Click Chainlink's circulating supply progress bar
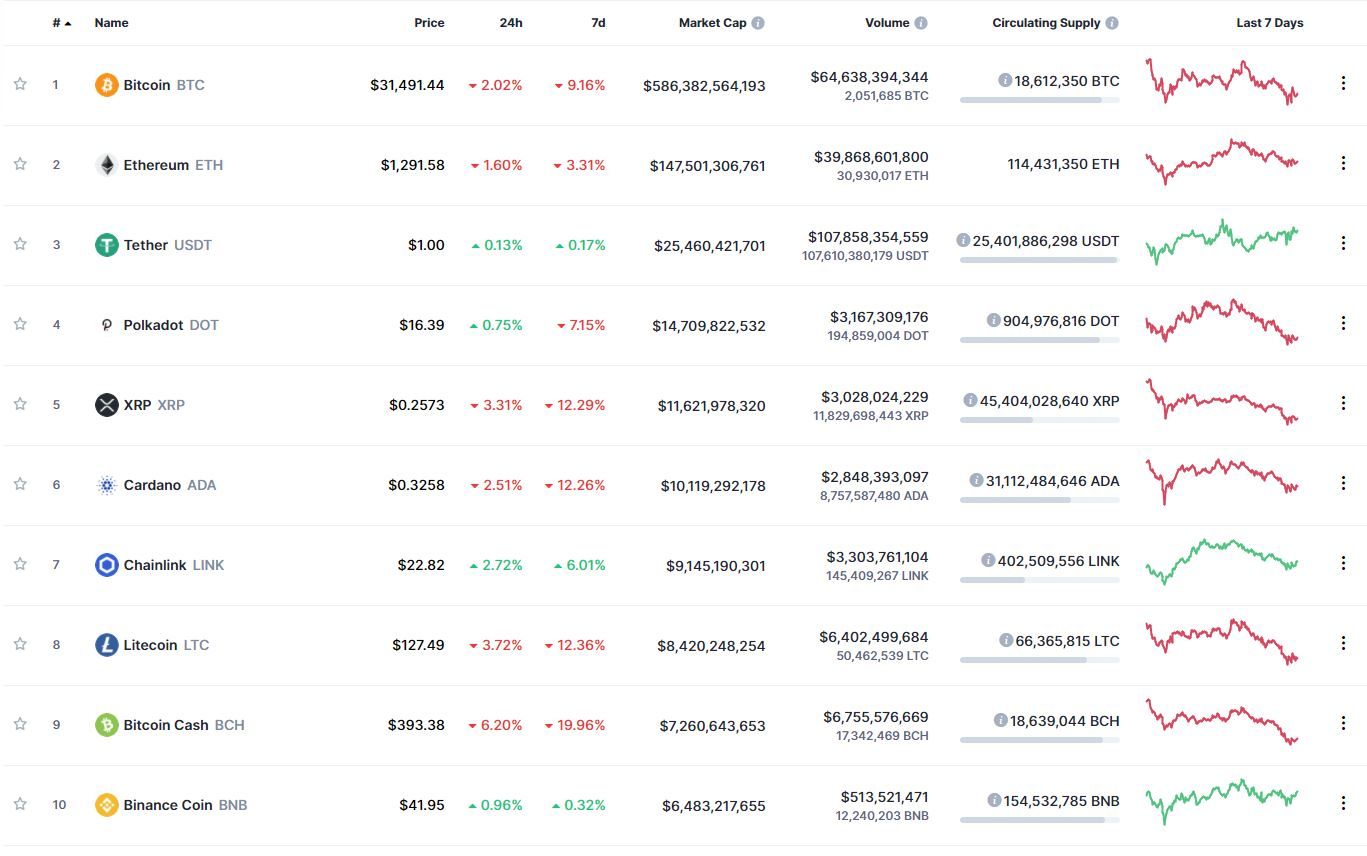 point(1040,580)
